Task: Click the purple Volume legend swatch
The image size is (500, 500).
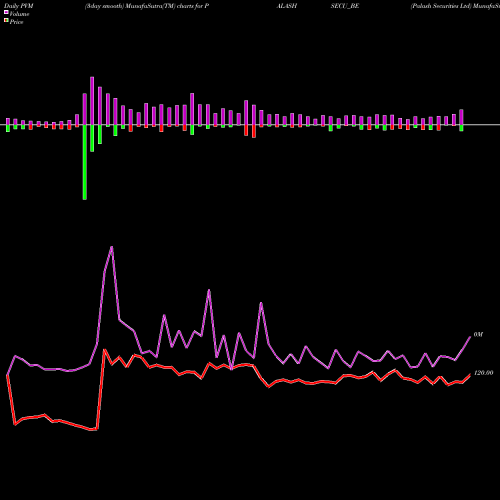Action: [x=6, y=12]
